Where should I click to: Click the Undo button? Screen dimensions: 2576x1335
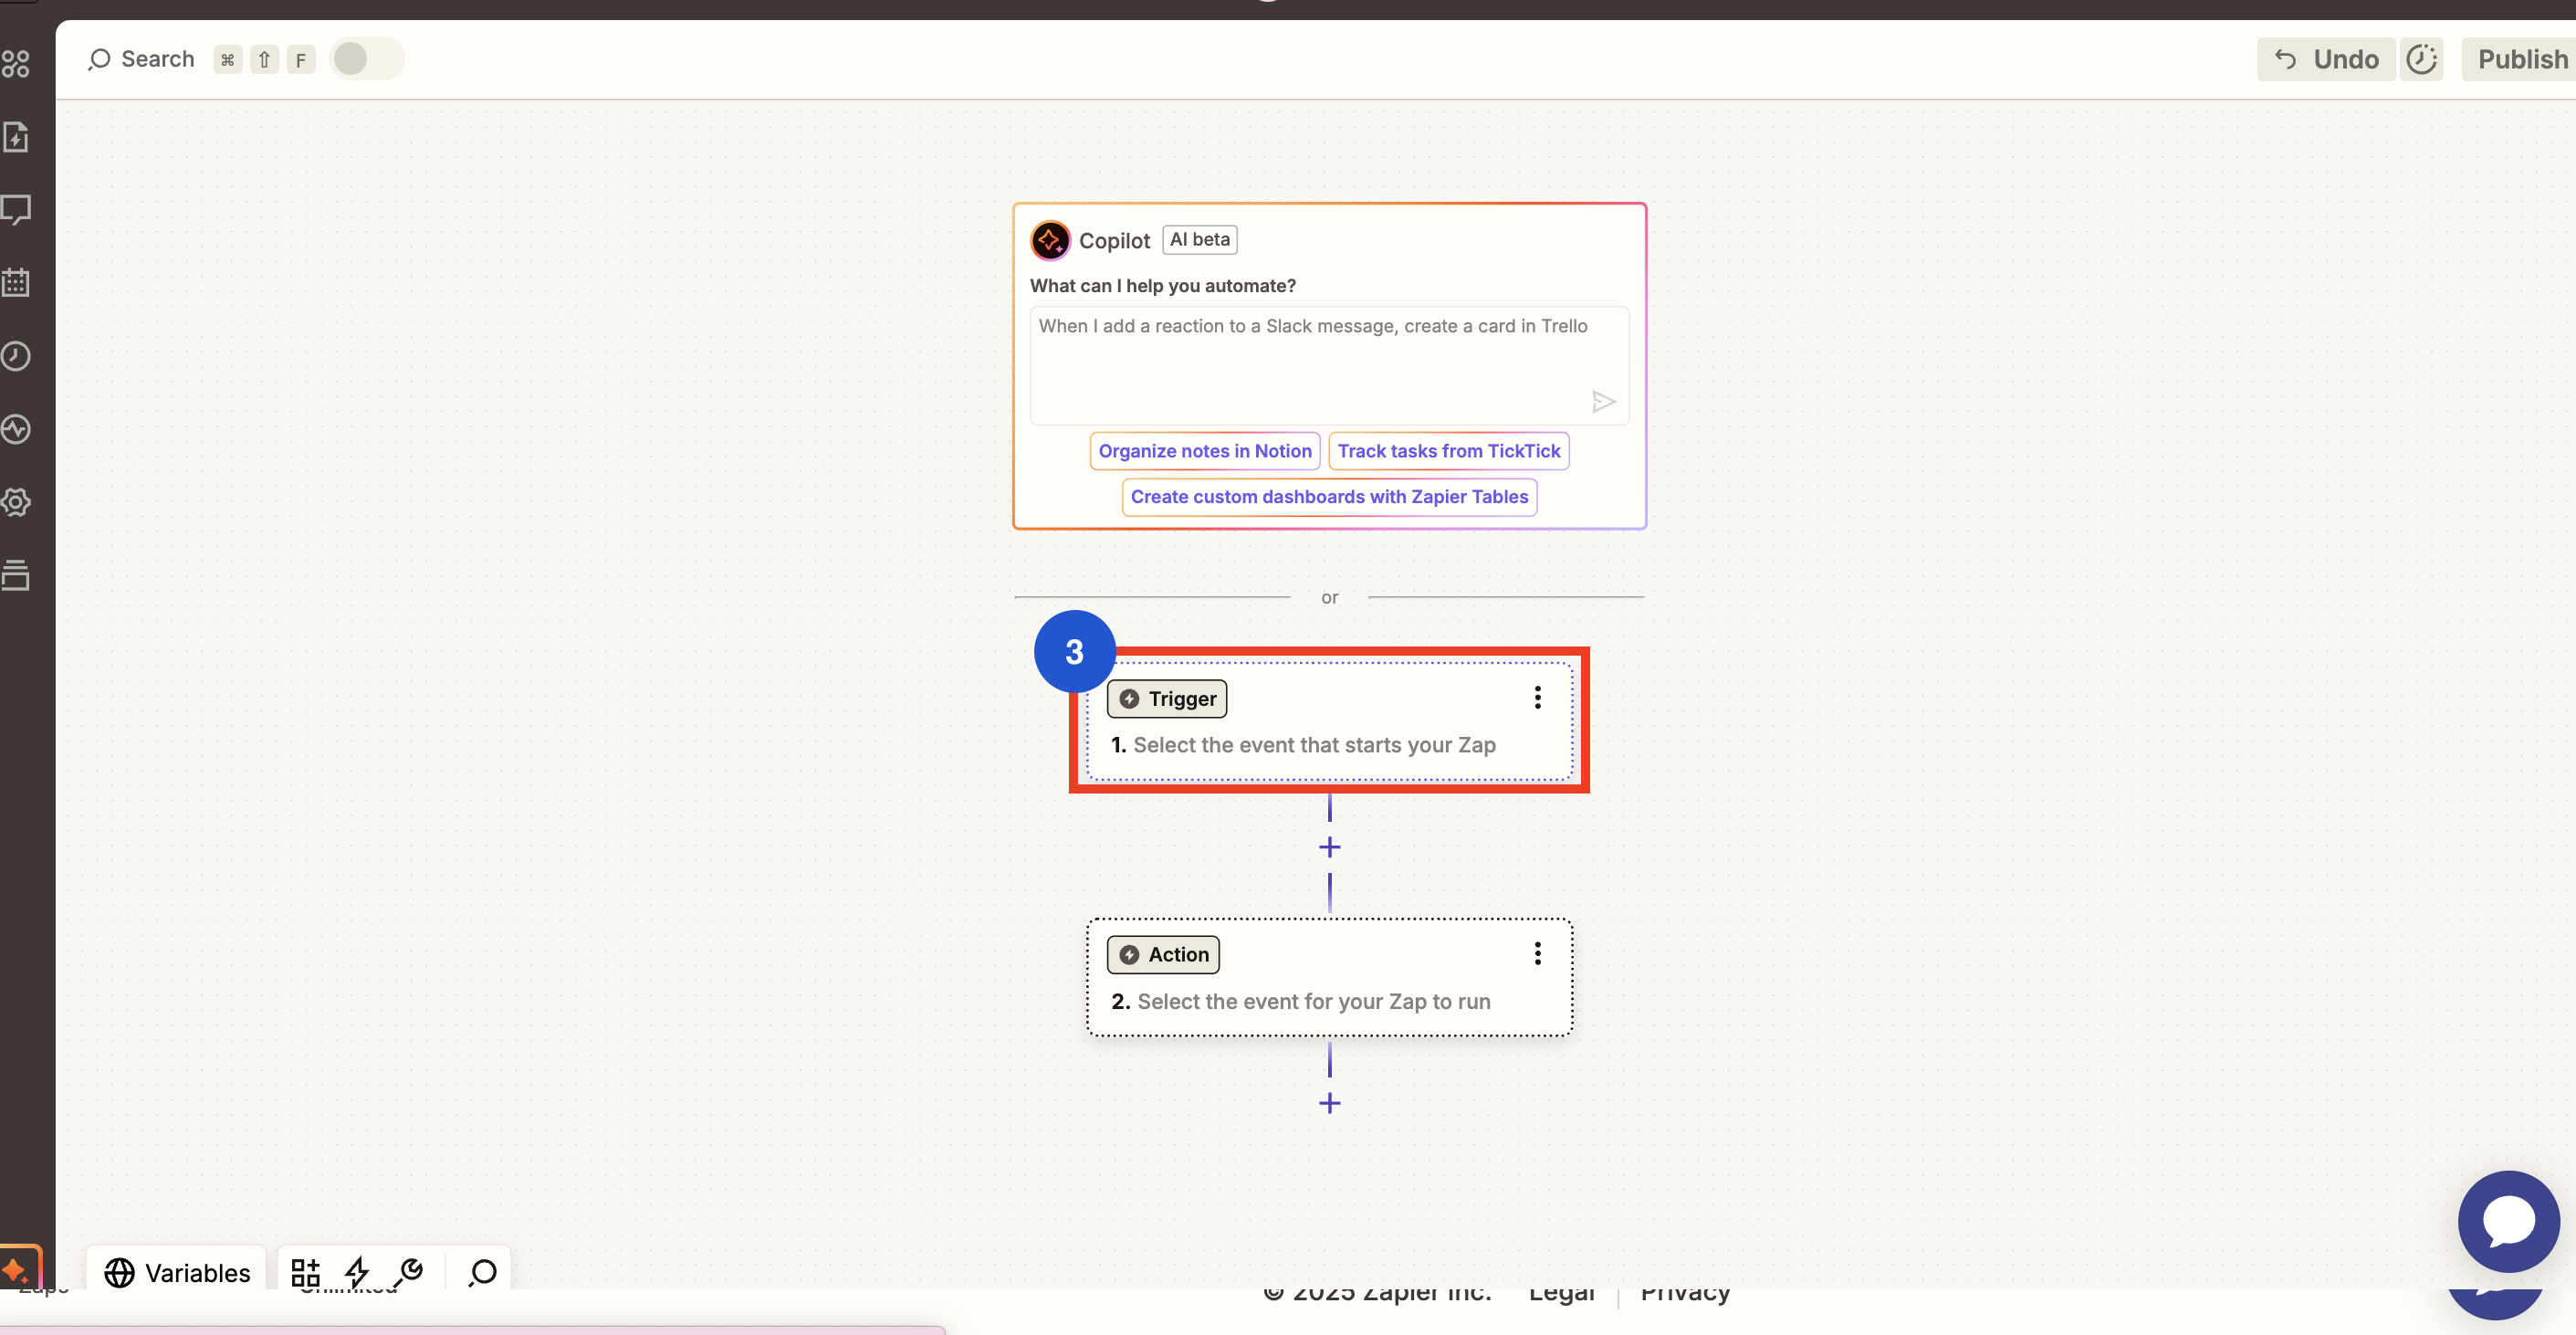[x=2326, y=59]
